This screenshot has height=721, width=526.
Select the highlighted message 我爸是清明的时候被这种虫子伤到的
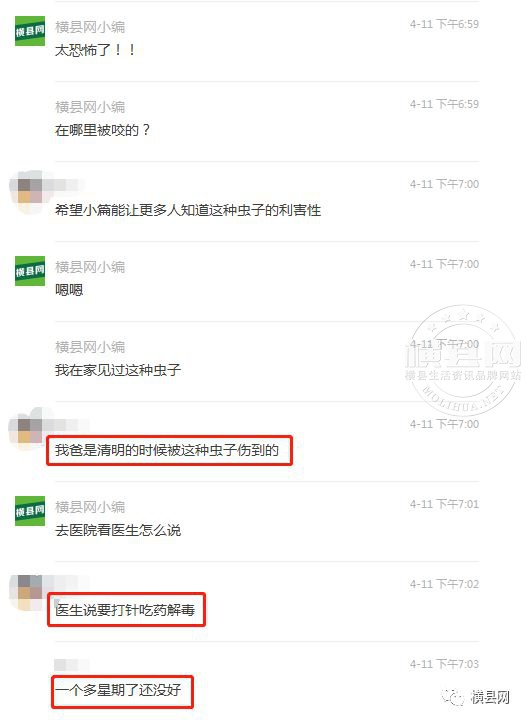point(167,450)
